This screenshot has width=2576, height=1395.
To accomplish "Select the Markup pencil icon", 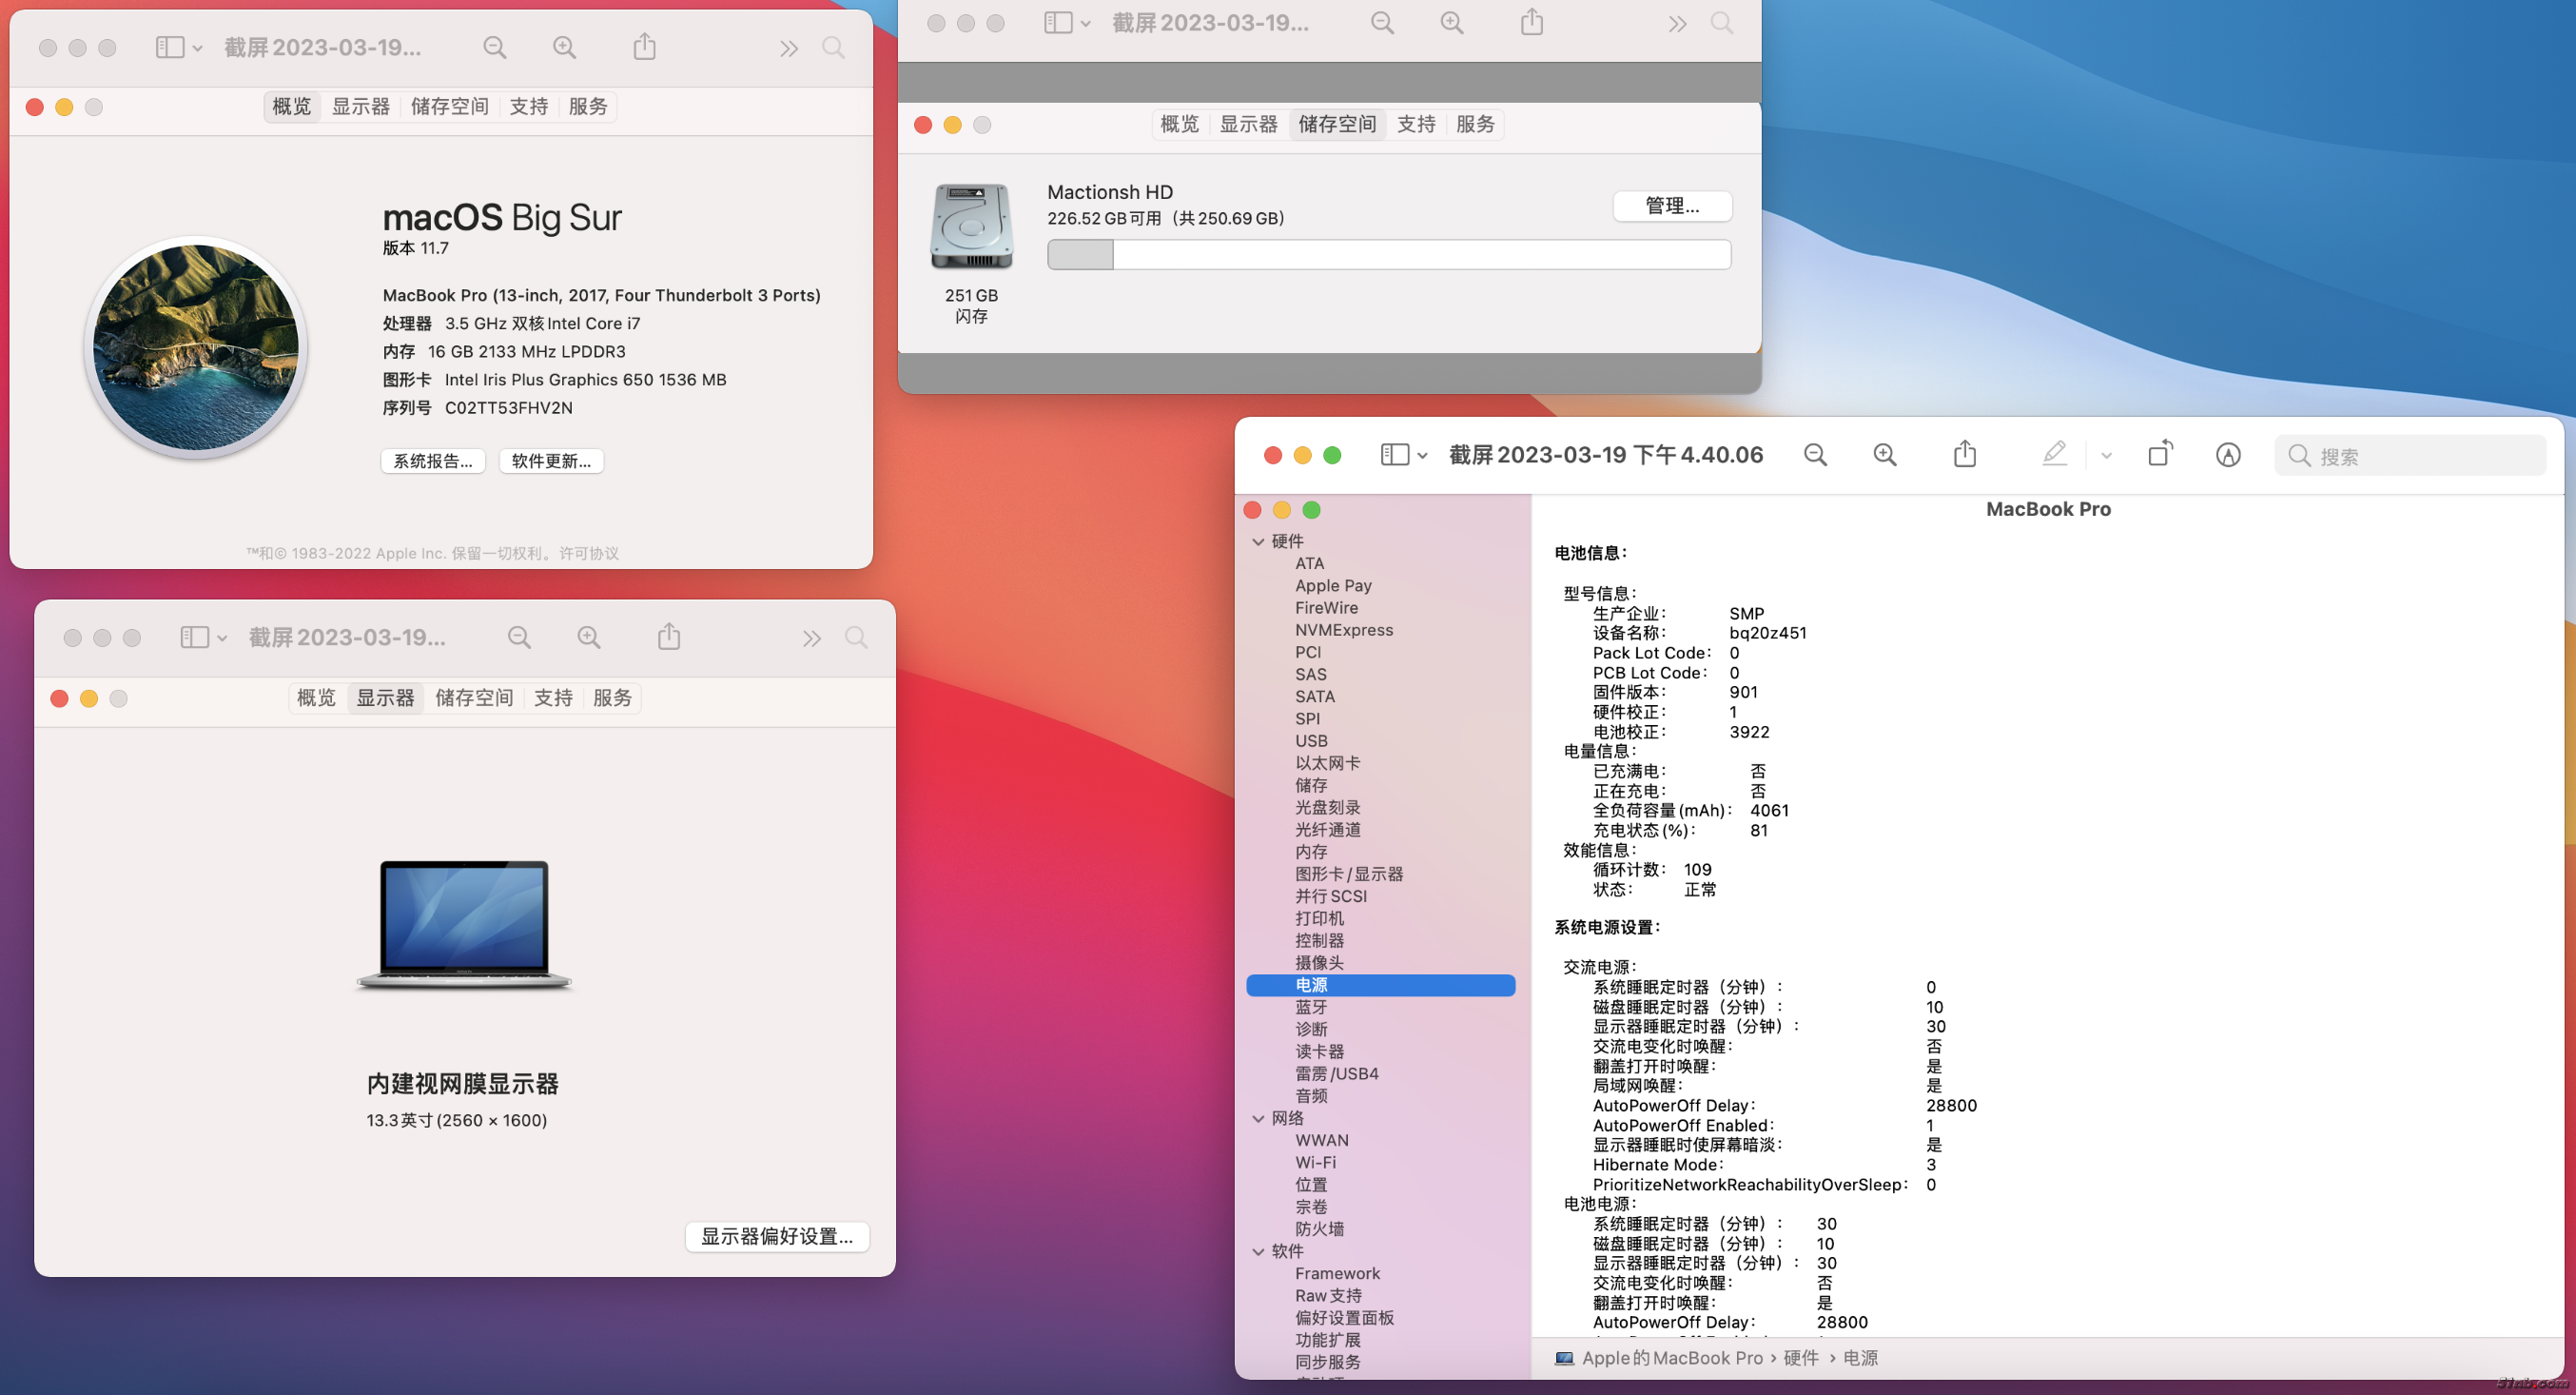I will point(2055,454).
